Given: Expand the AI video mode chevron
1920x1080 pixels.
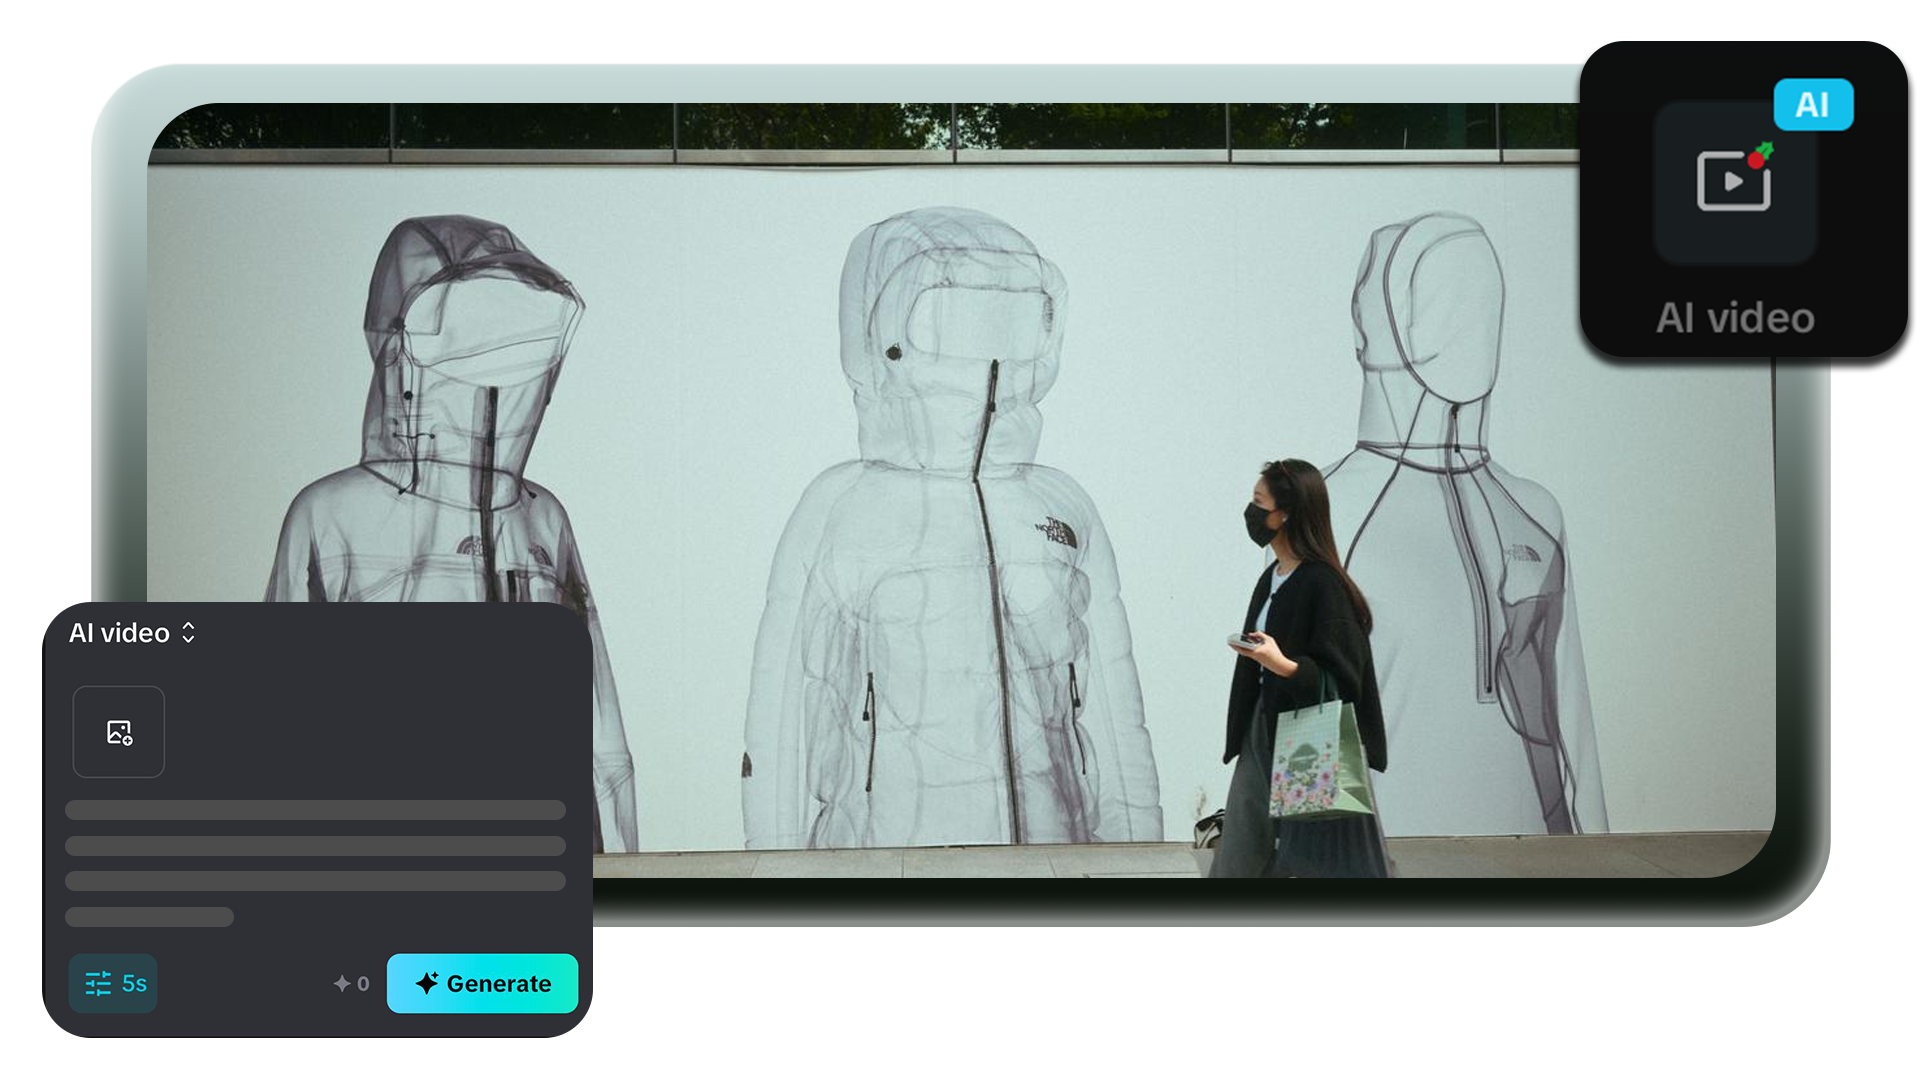Looking at the screenshot, I should coord(189,633).
